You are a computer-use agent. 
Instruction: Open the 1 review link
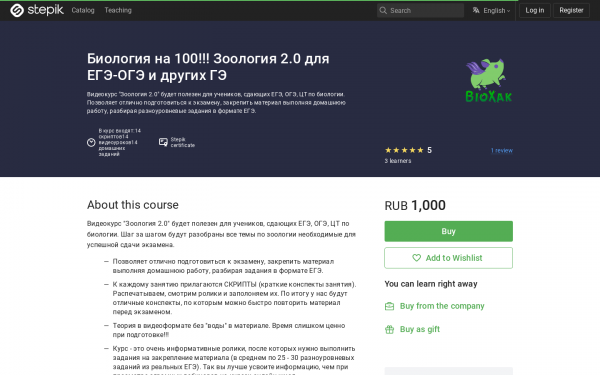click(x=502, y=150)
